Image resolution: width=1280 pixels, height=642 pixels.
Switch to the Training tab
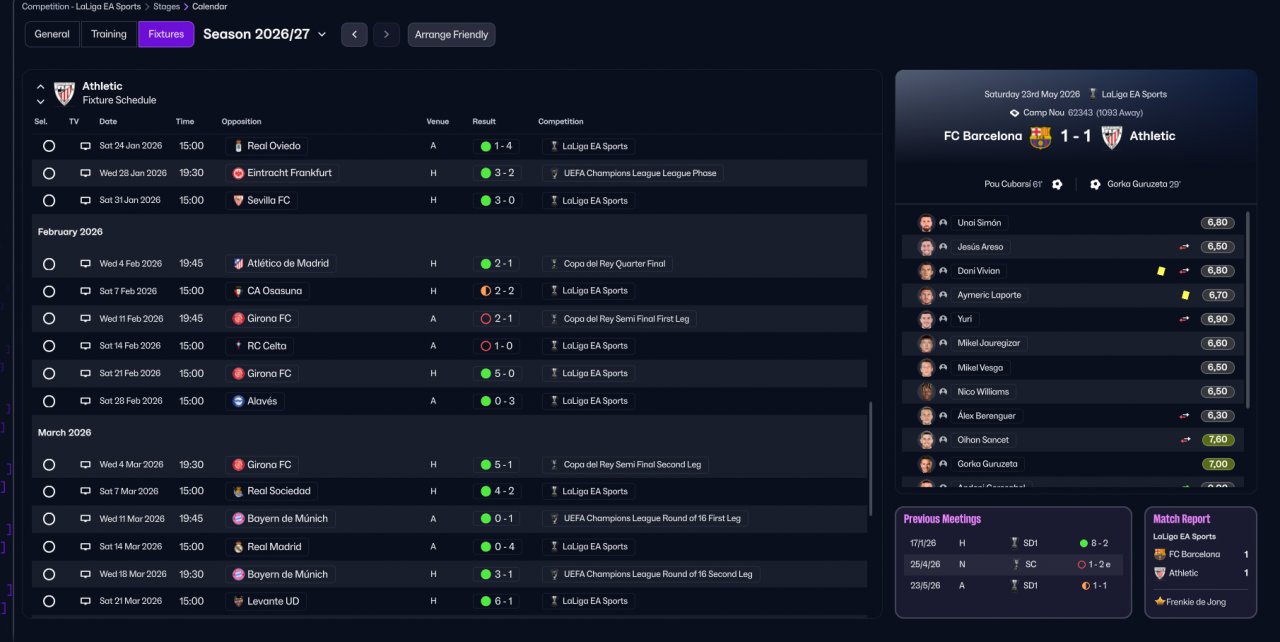pos(109,34)
